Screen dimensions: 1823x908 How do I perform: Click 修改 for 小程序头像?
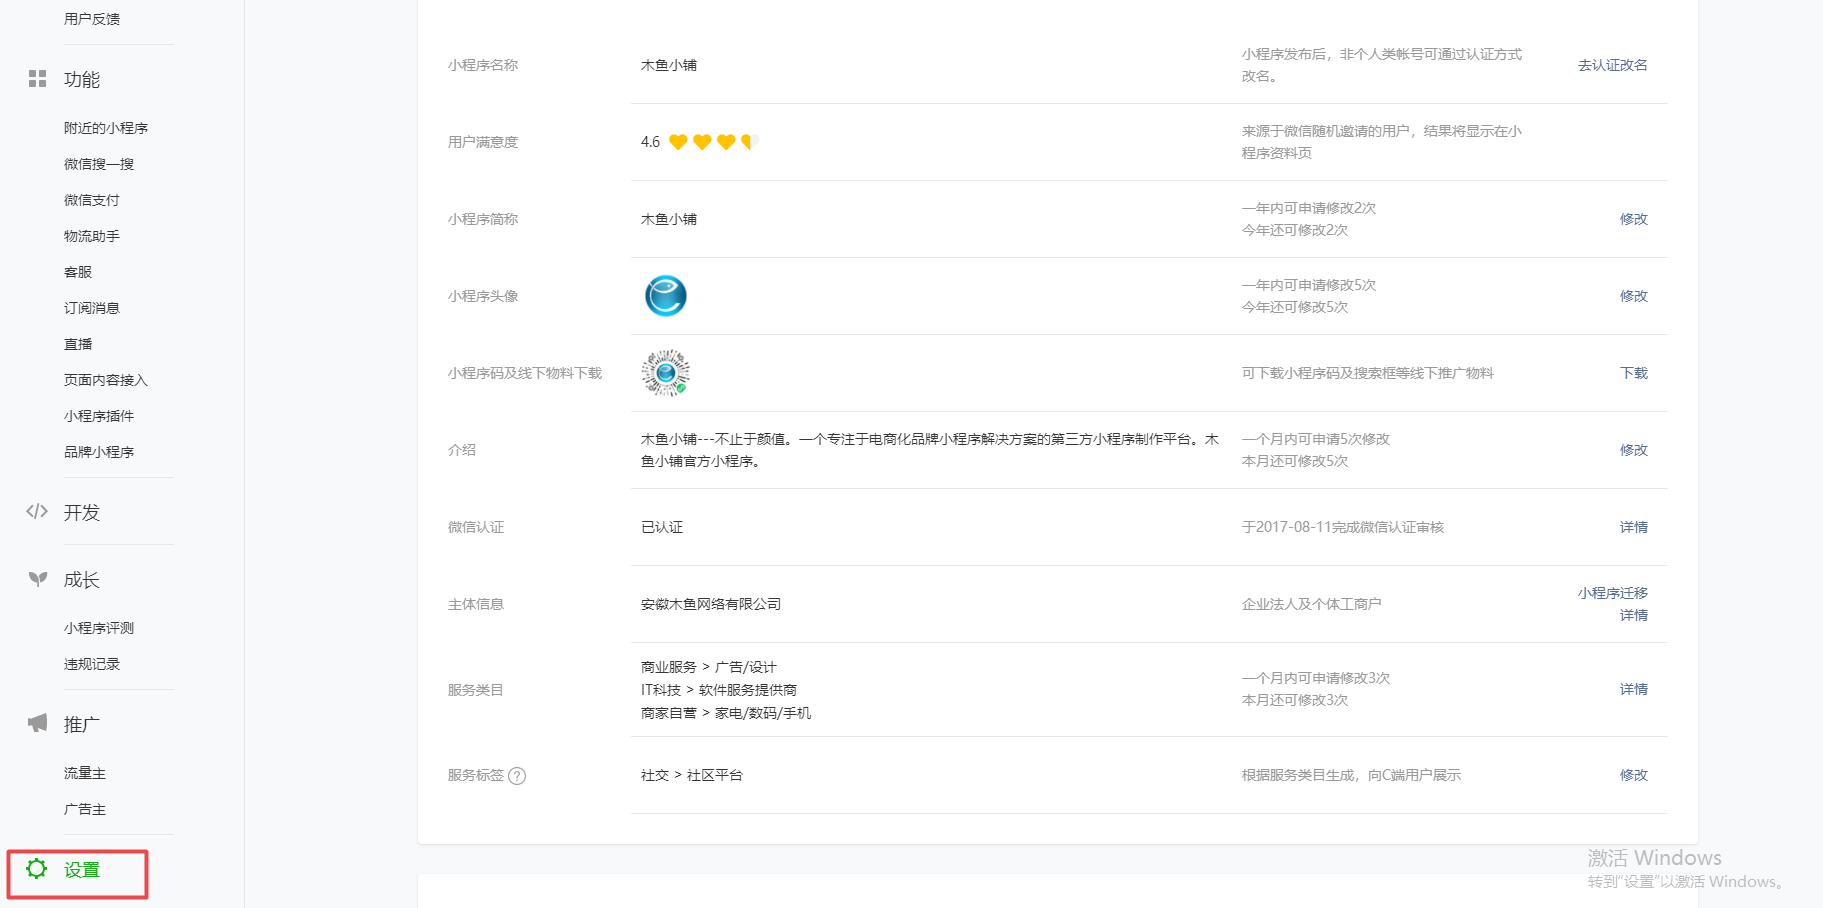coord(1634,296)
